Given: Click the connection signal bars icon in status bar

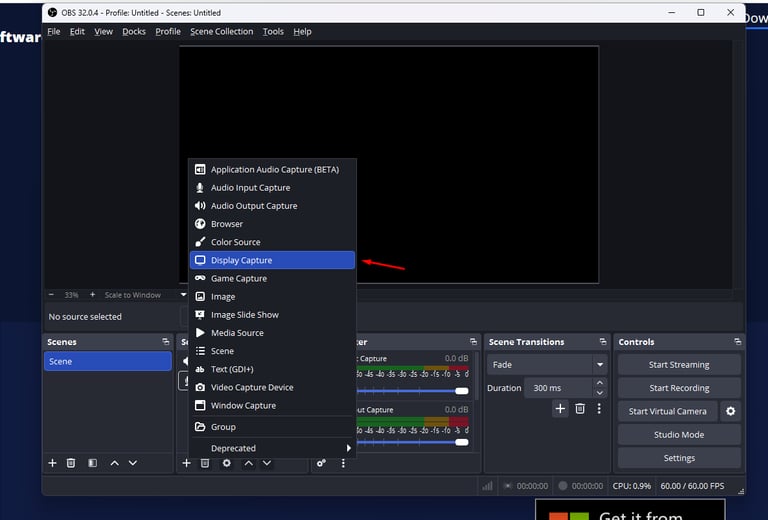Looking at the screenshot, I should 487,486.
